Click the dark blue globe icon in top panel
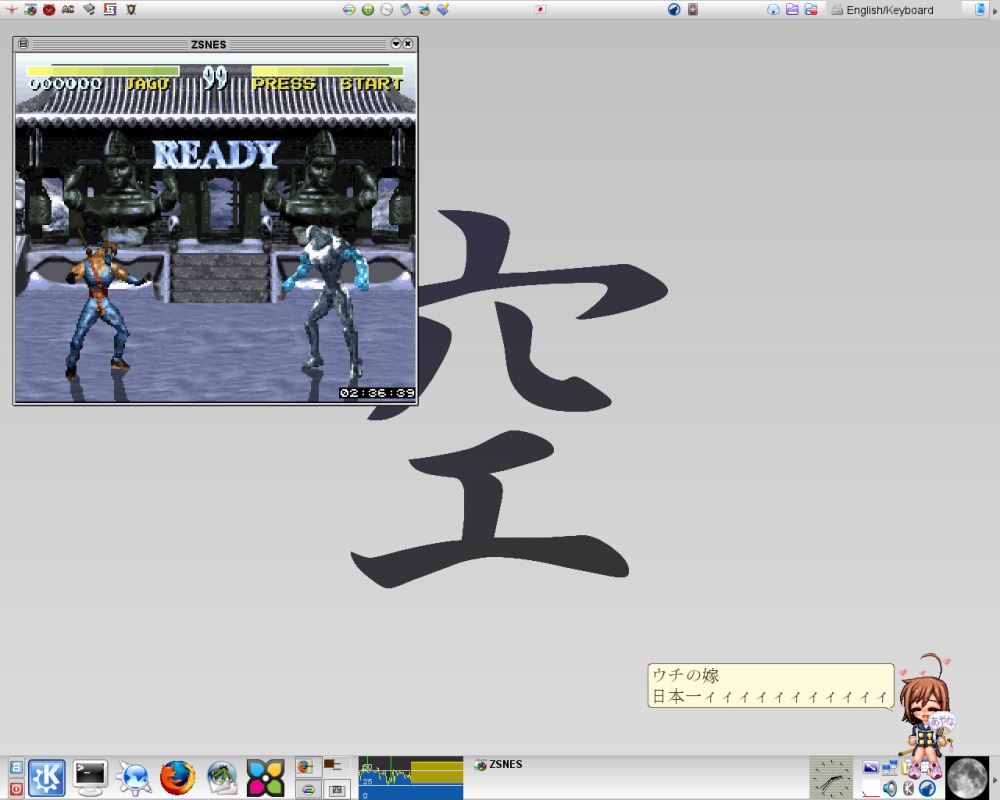 (674, 10)
